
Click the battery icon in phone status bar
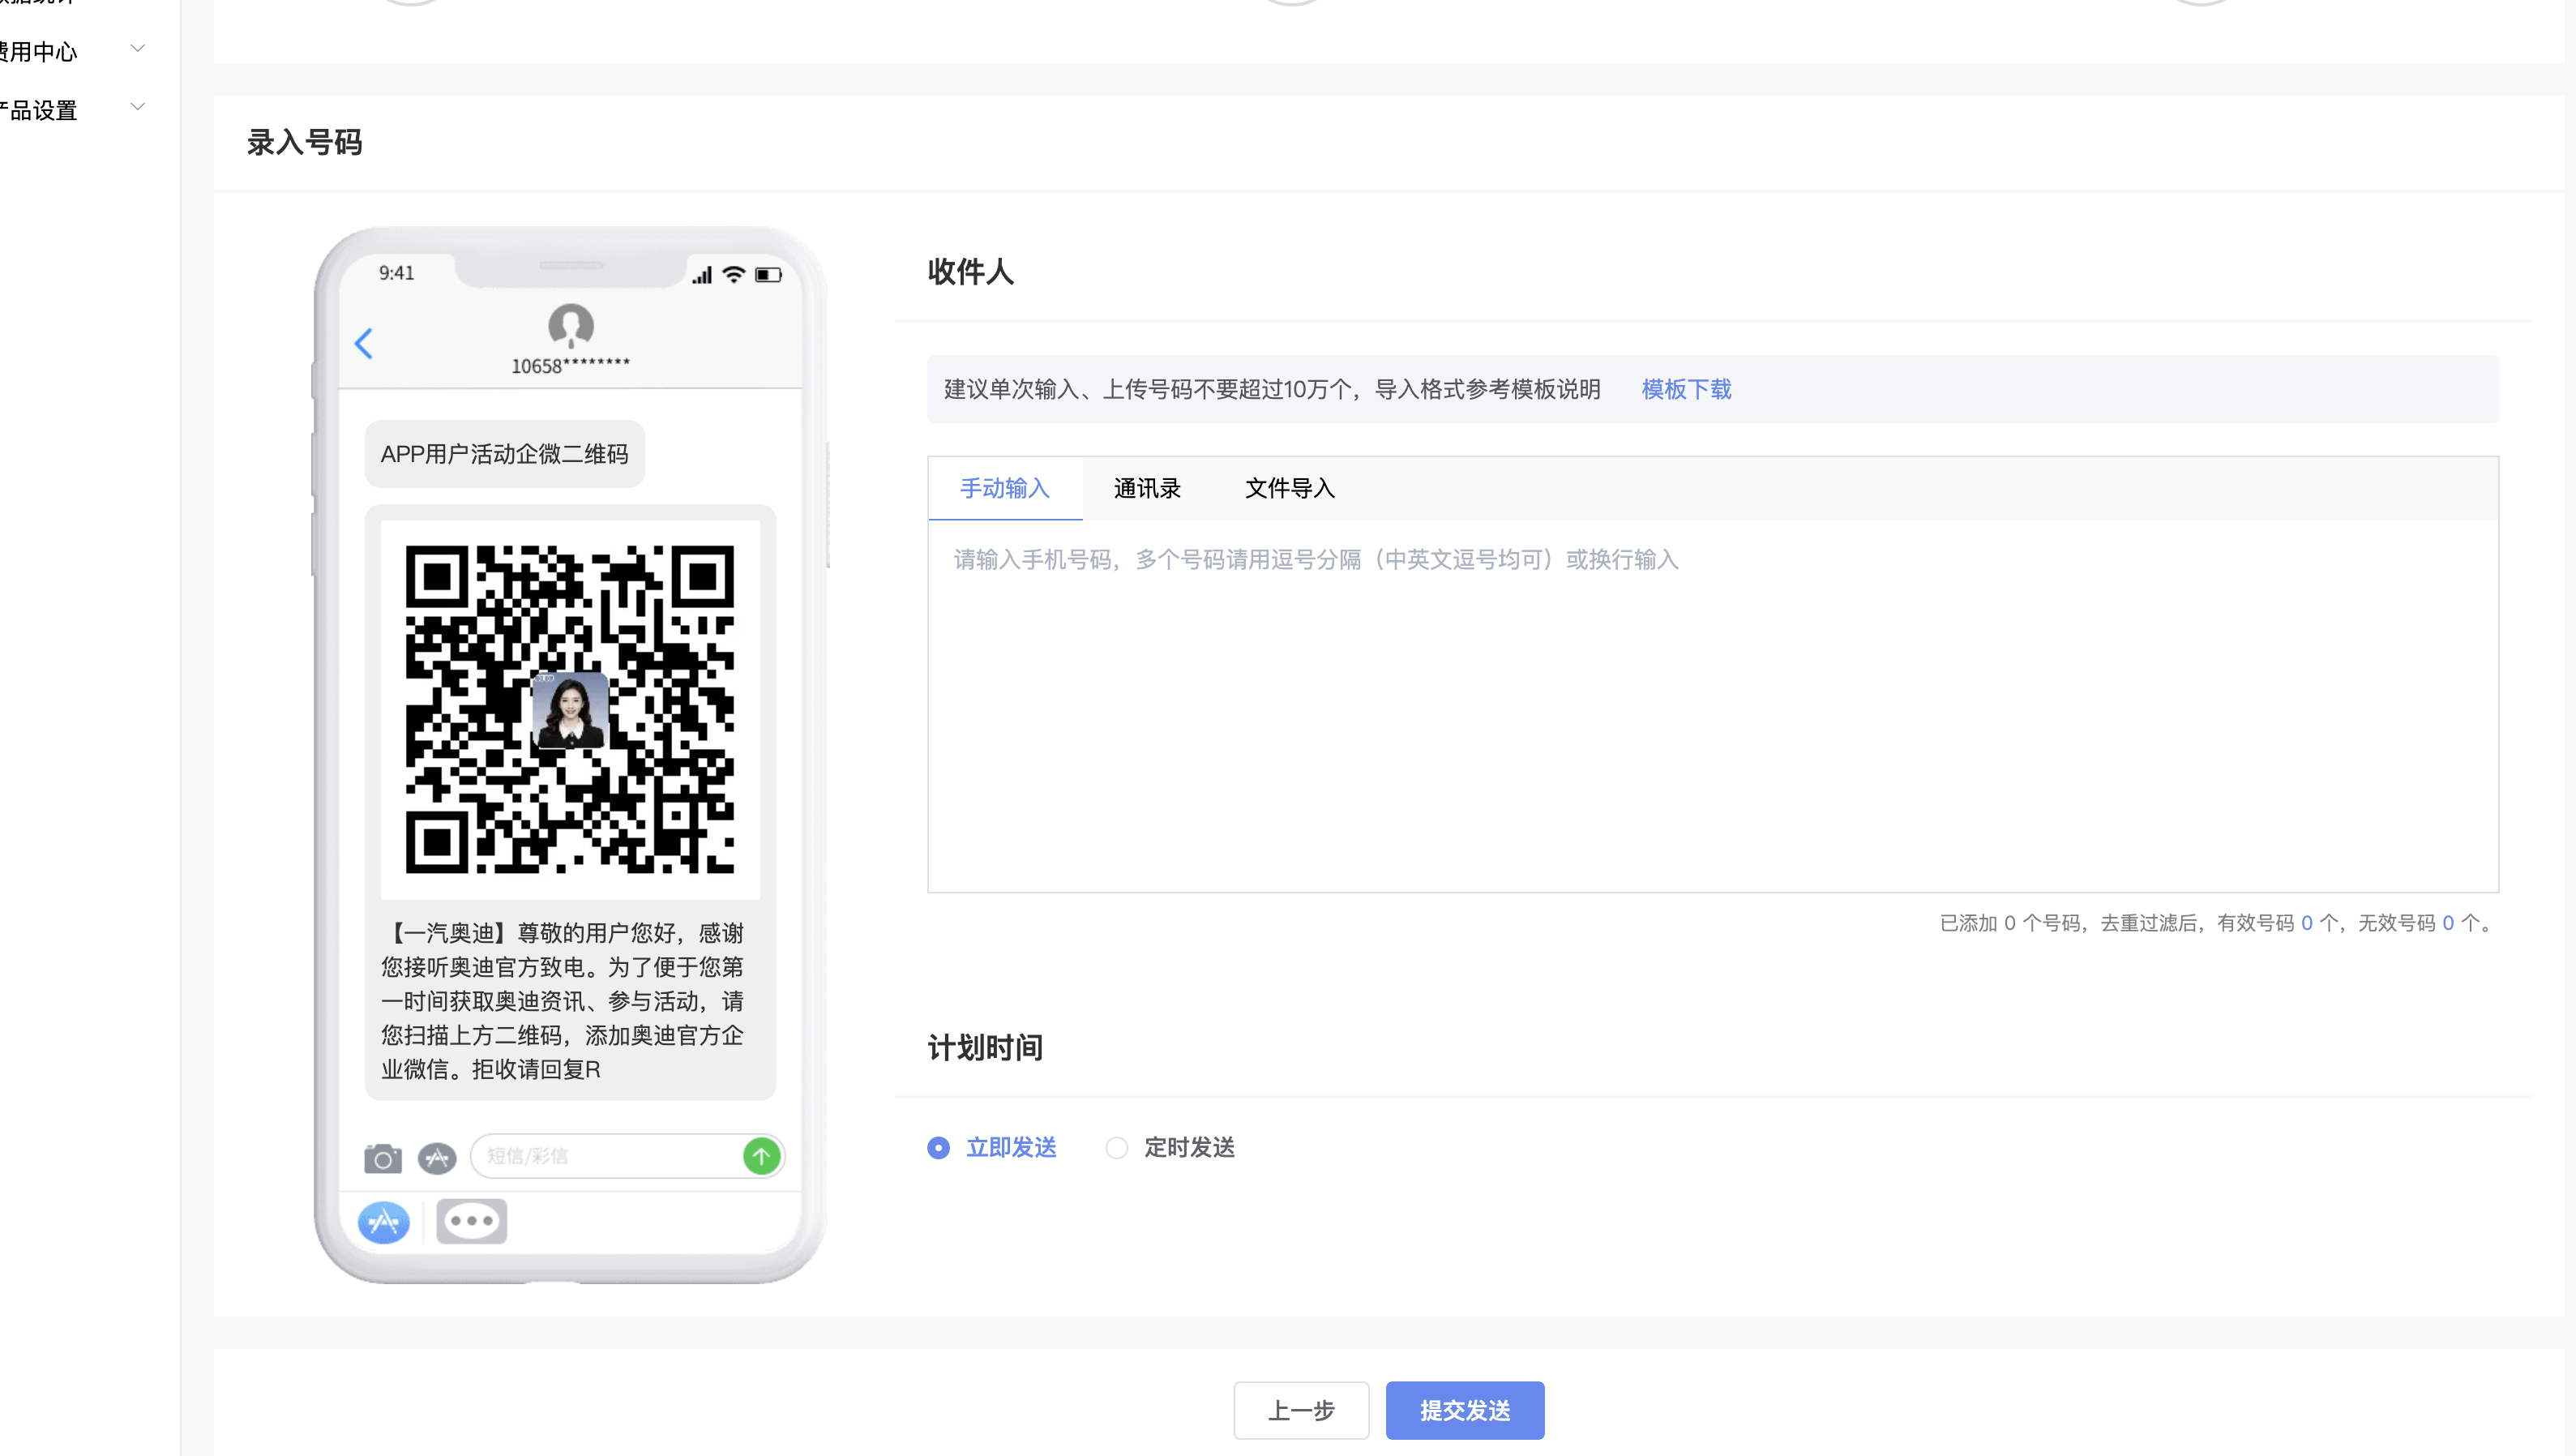tap(768, 275)
